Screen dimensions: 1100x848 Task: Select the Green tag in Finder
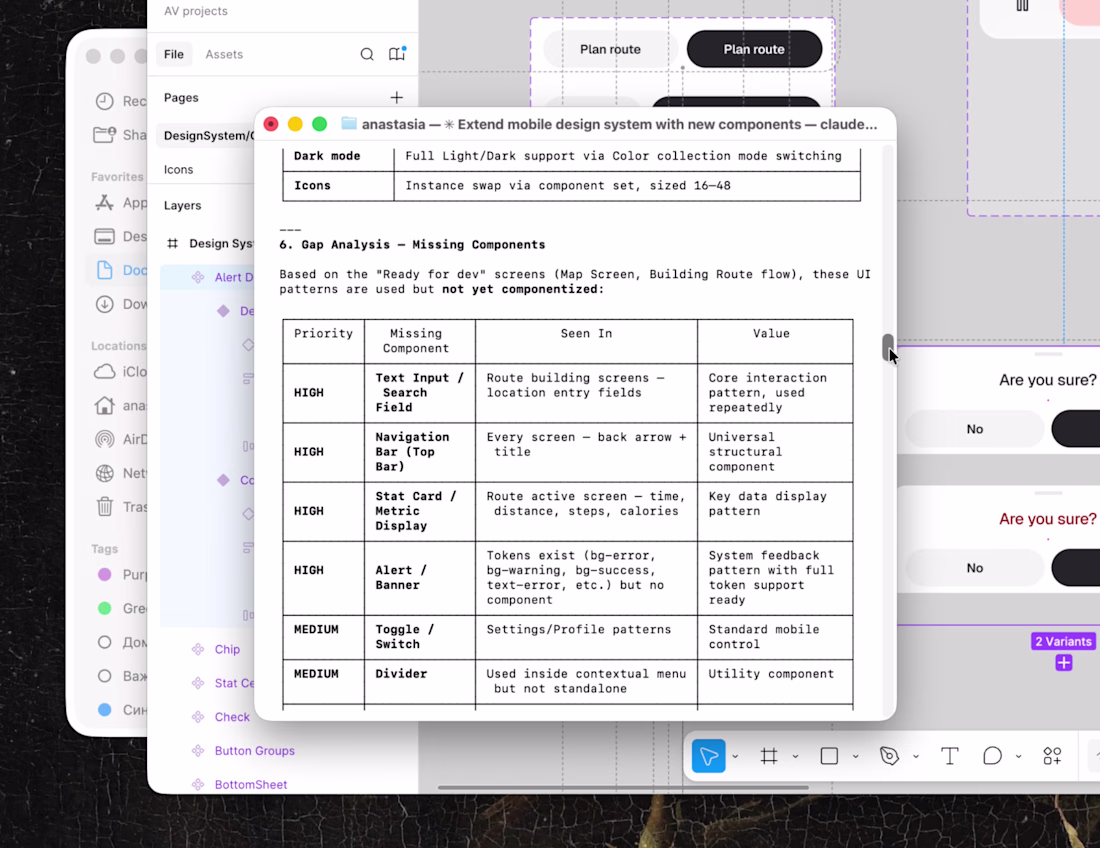point(121,608)
